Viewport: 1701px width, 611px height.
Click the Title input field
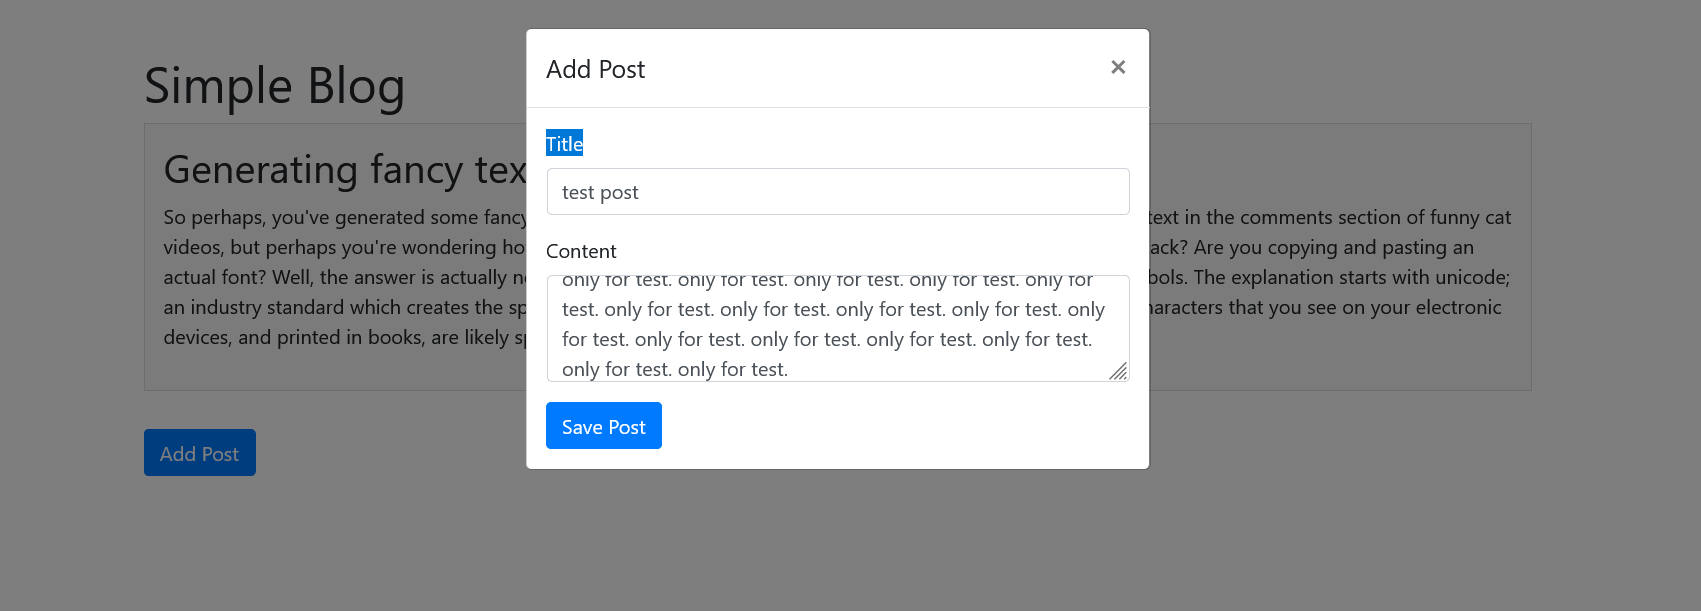837,192
